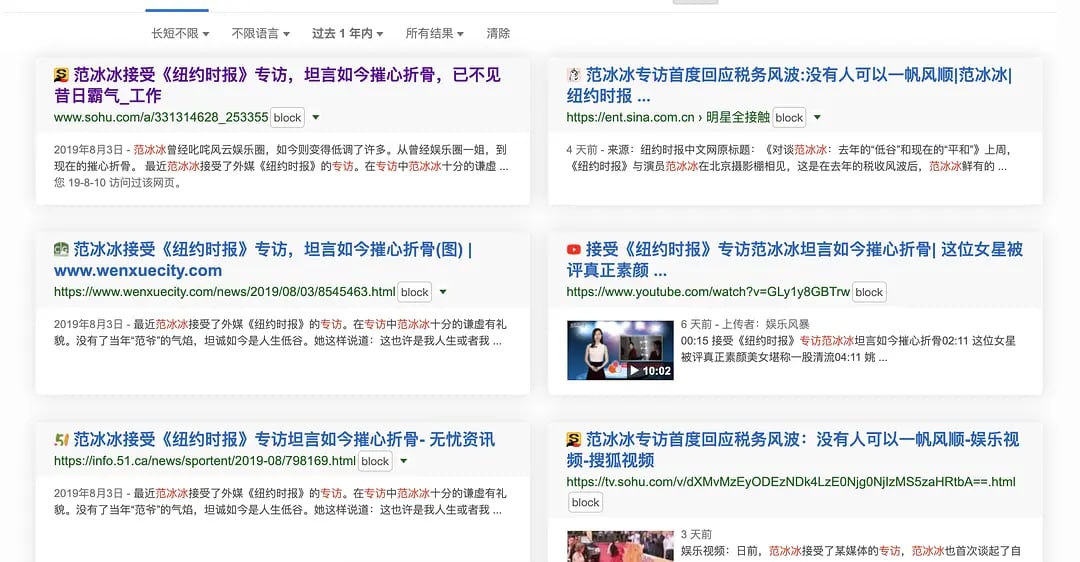Click the 51.ca favicon icon
The height and width of the screenshot is (562, 1080).
click(x=61, y=439)
